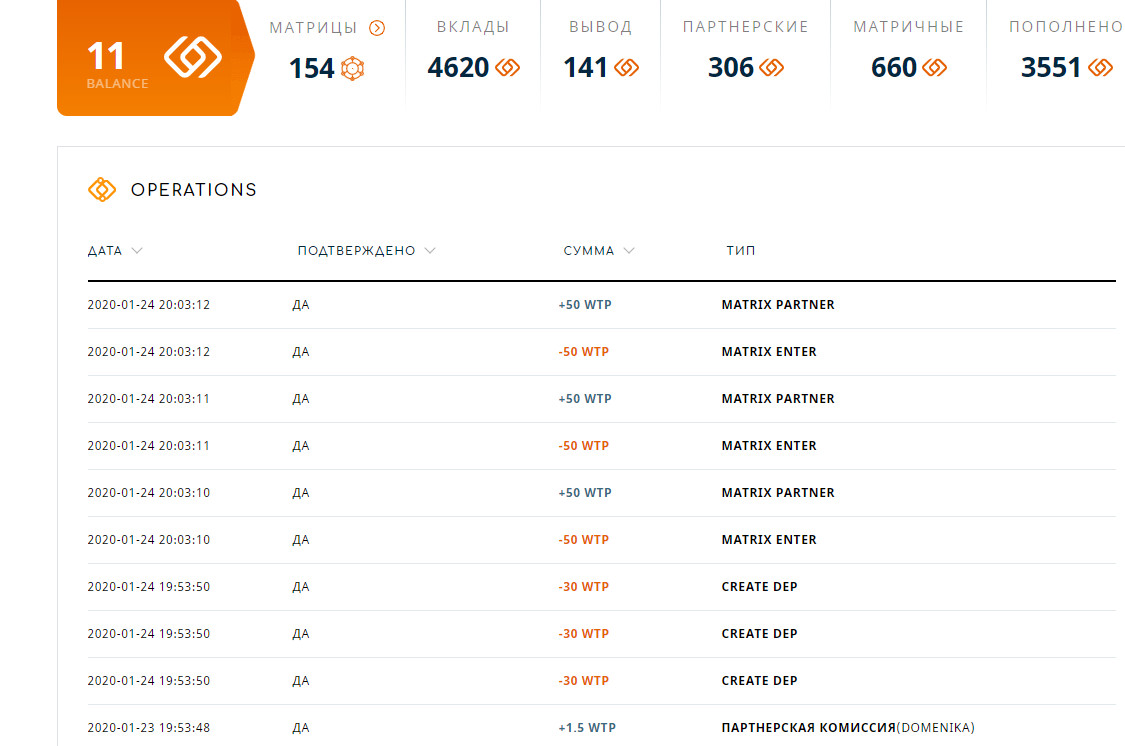Click the 154 matrices value
1125x746 pixels.
coord(311,69)
